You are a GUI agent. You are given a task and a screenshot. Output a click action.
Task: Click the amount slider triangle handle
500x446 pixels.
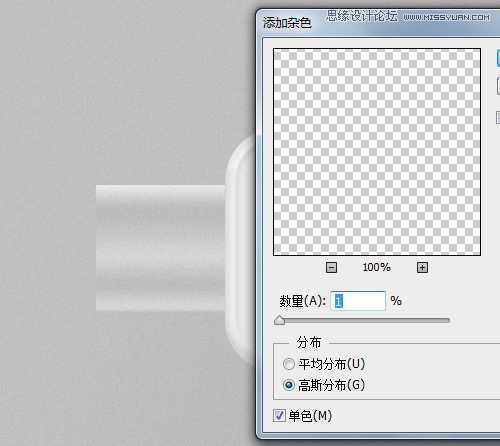click(x=279, y=320)
